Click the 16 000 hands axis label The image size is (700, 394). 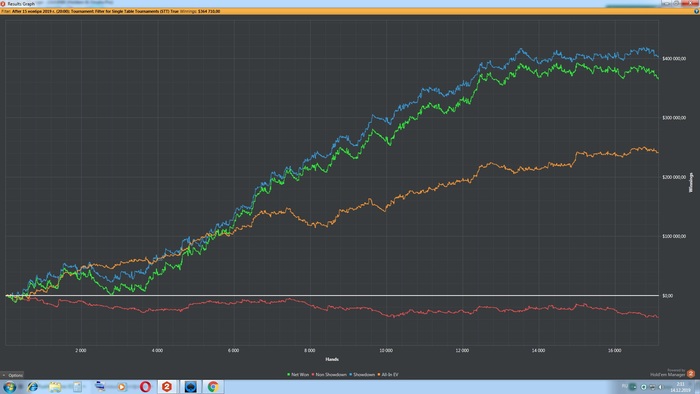tap(614, 351)
